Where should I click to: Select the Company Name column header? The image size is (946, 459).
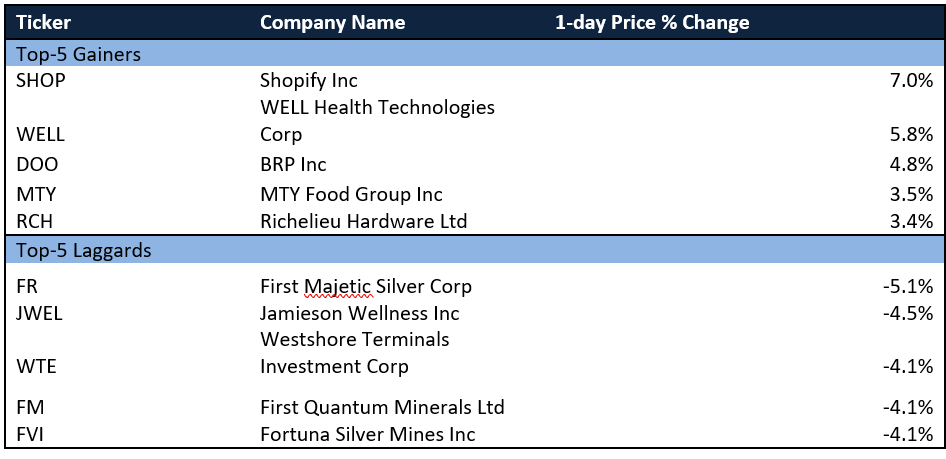332,23
